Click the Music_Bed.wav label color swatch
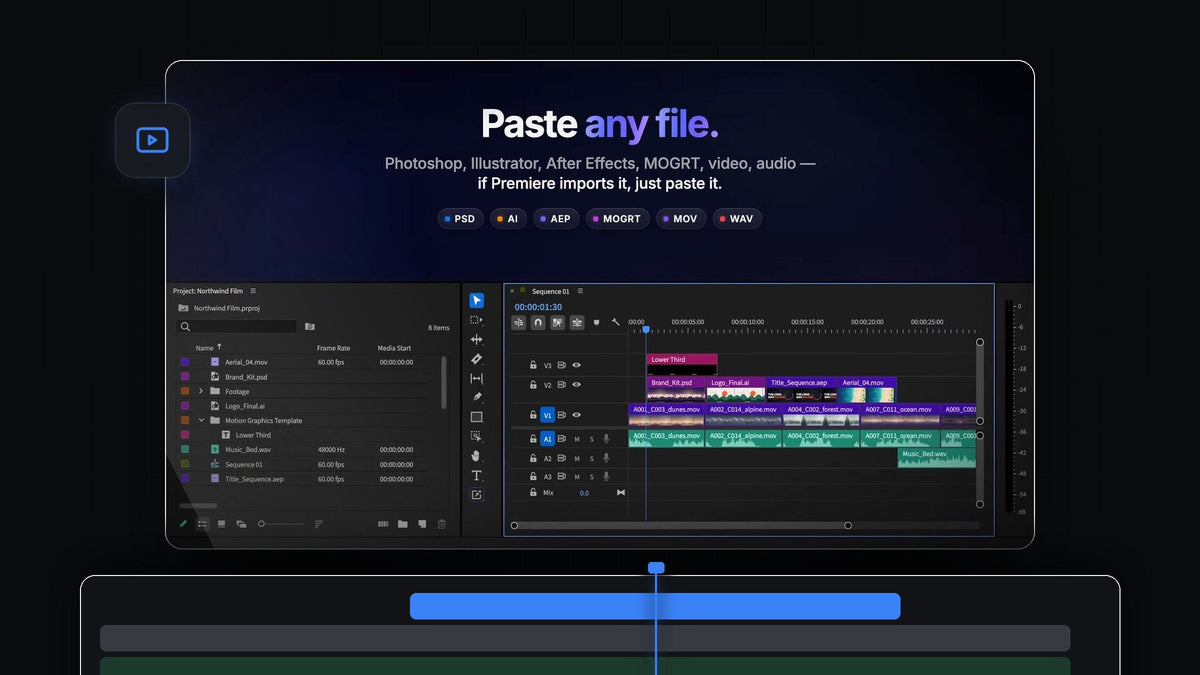 pos(185,450)
